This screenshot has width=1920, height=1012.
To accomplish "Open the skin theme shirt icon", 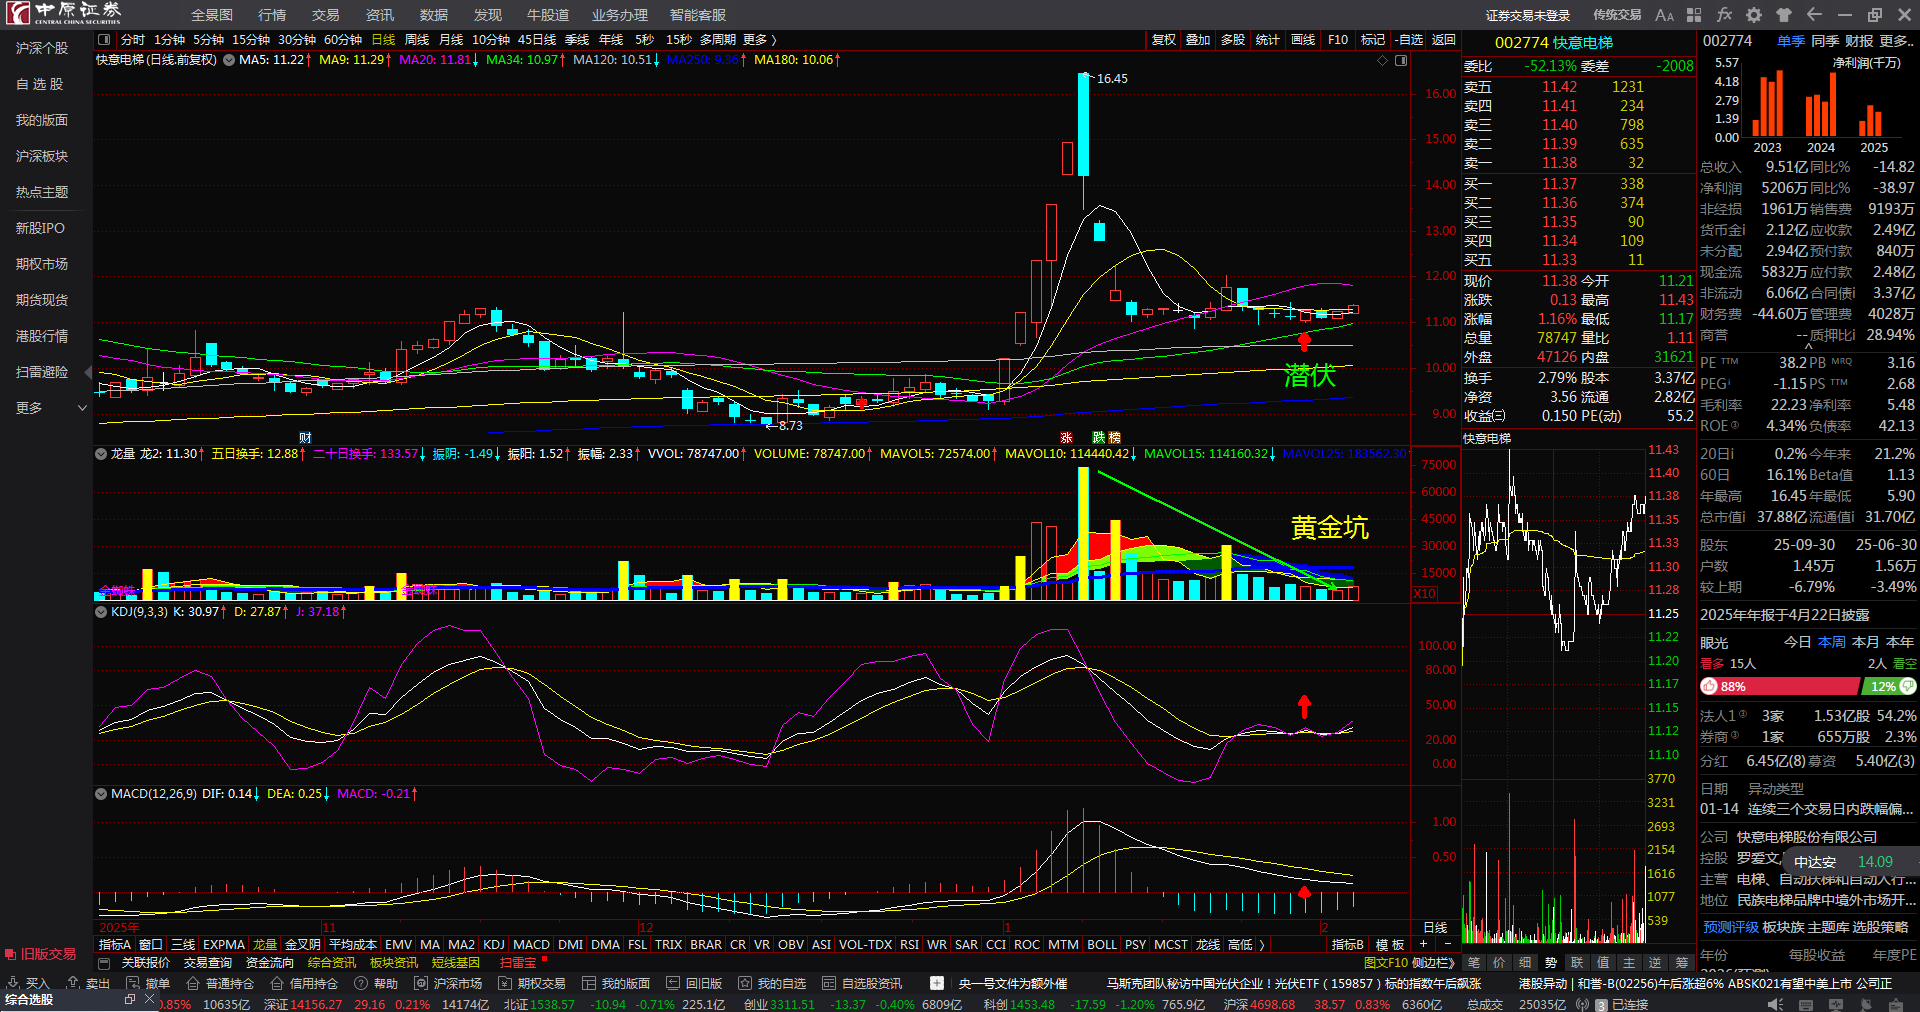I will 1784,15.
